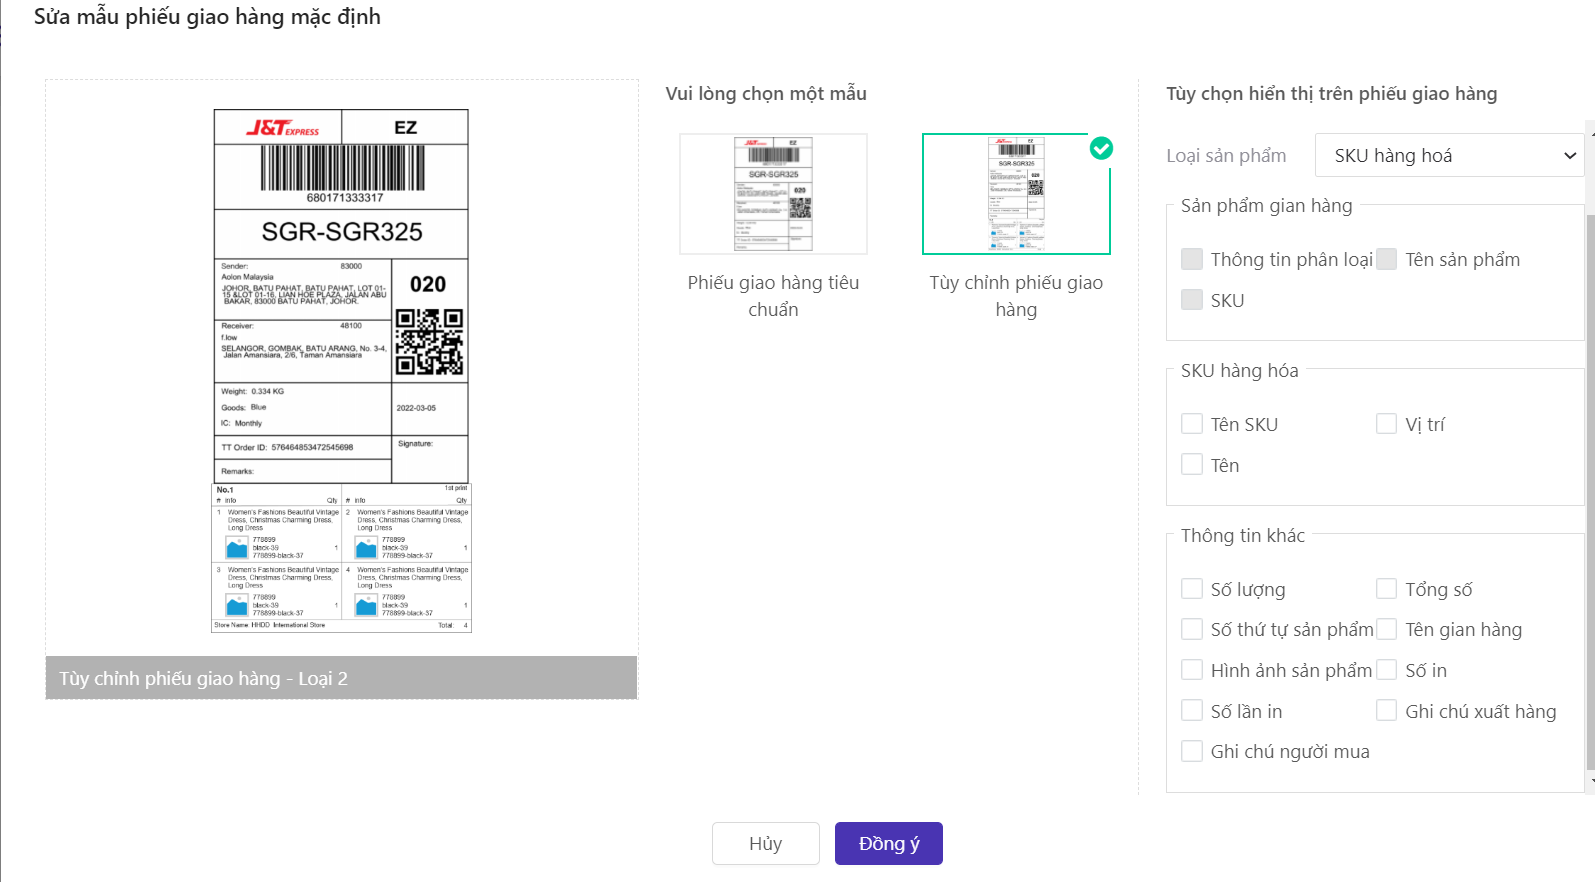Enable the Số lần in checkbox

(1192, 711)
